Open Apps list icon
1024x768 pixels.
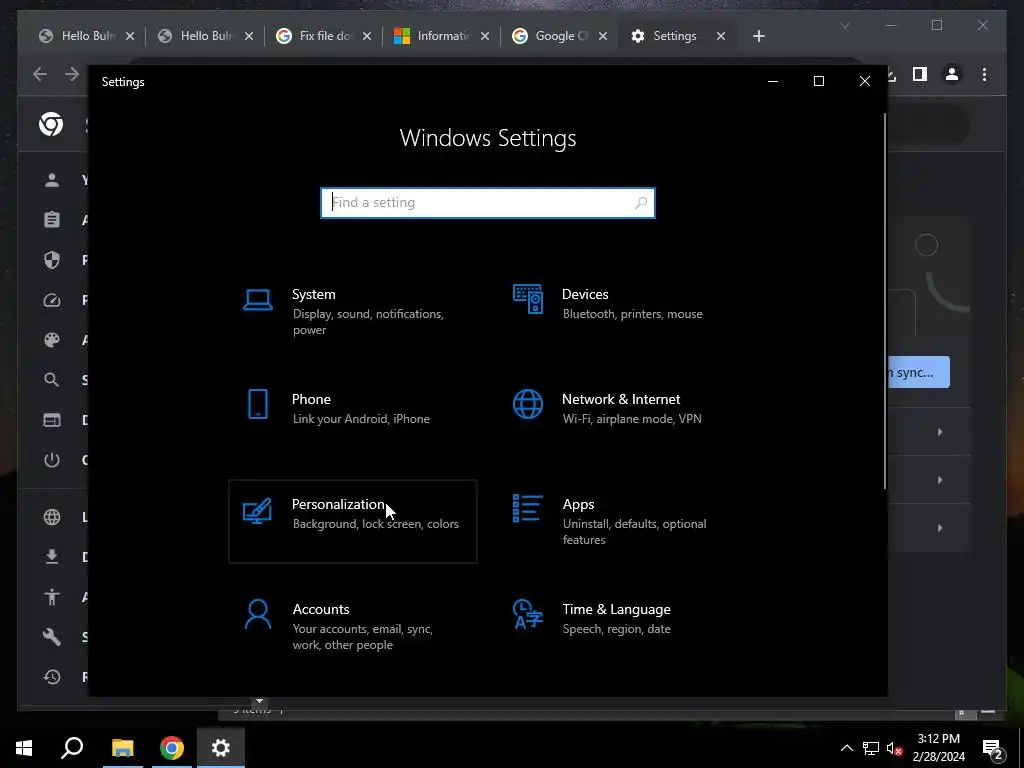pyautogui.click(x=528, y=508)
